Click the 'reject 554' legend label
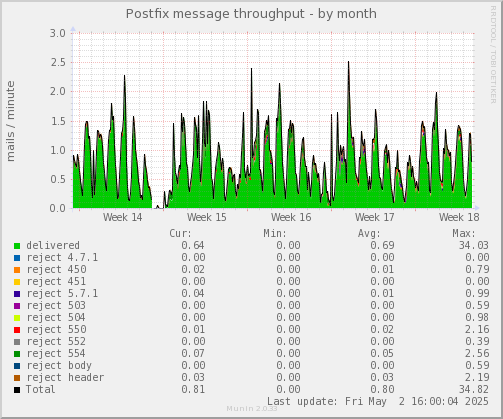The height and width of the screenshot is (419, 503). coord(56,354)
